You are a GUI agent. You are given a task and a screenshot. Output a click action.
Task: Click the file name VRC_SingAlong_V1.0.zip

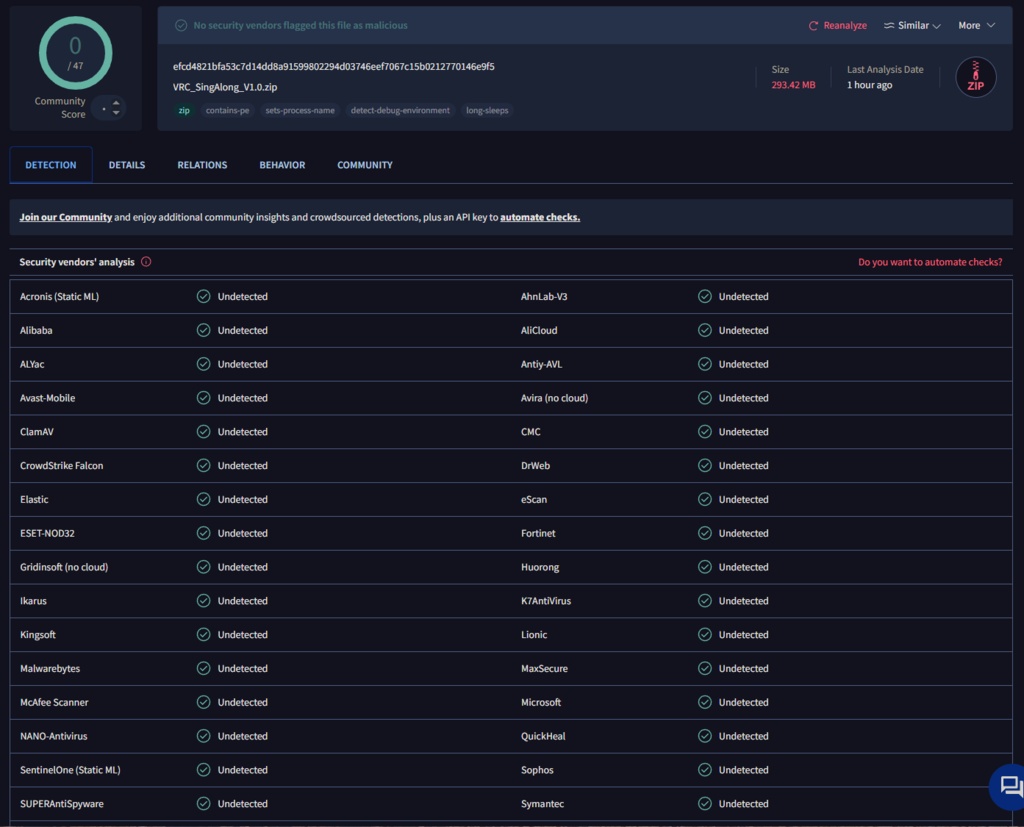(x=225, y=87)
